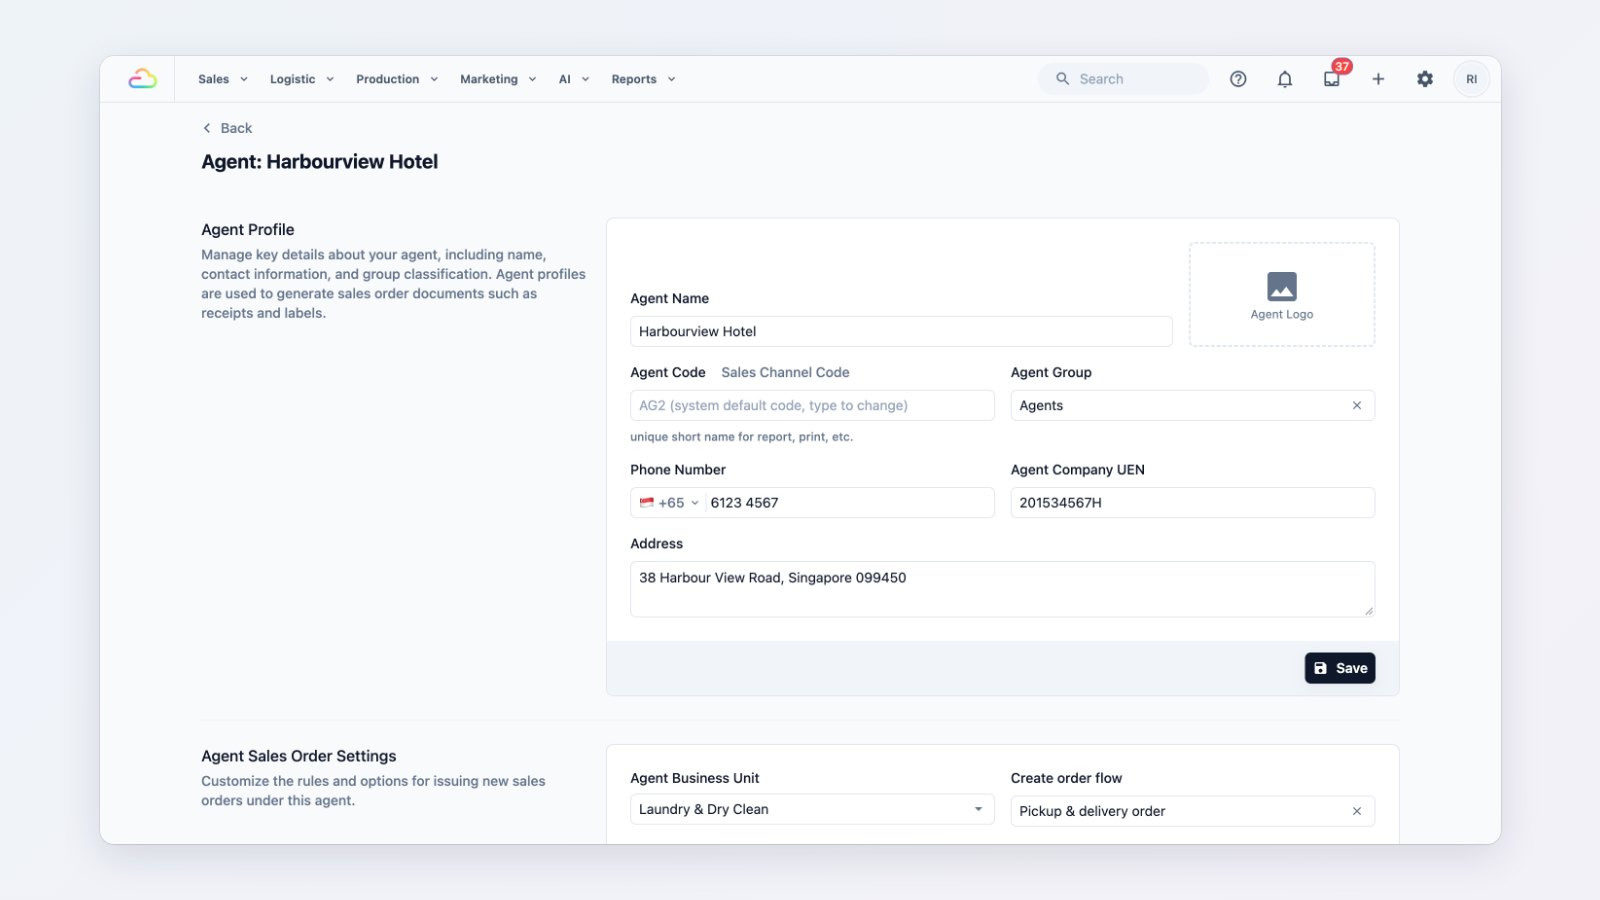The image size is (1600, 900).
Task: Open the help question mark icon
Action: coord(1238,79)
